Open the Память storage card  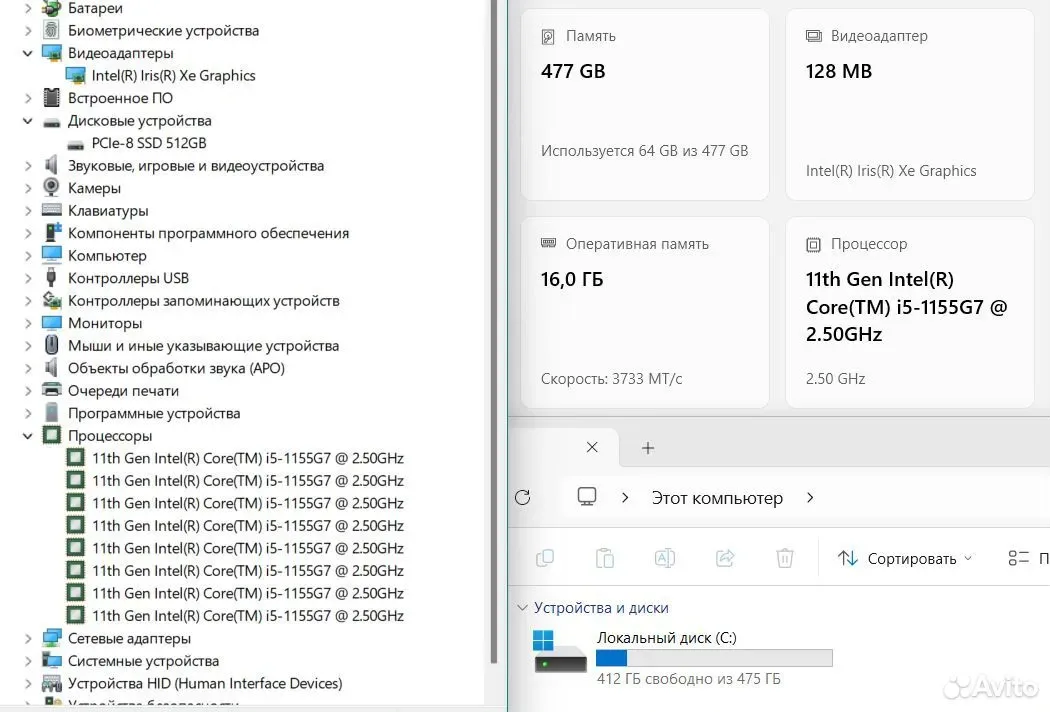point(645,104)
